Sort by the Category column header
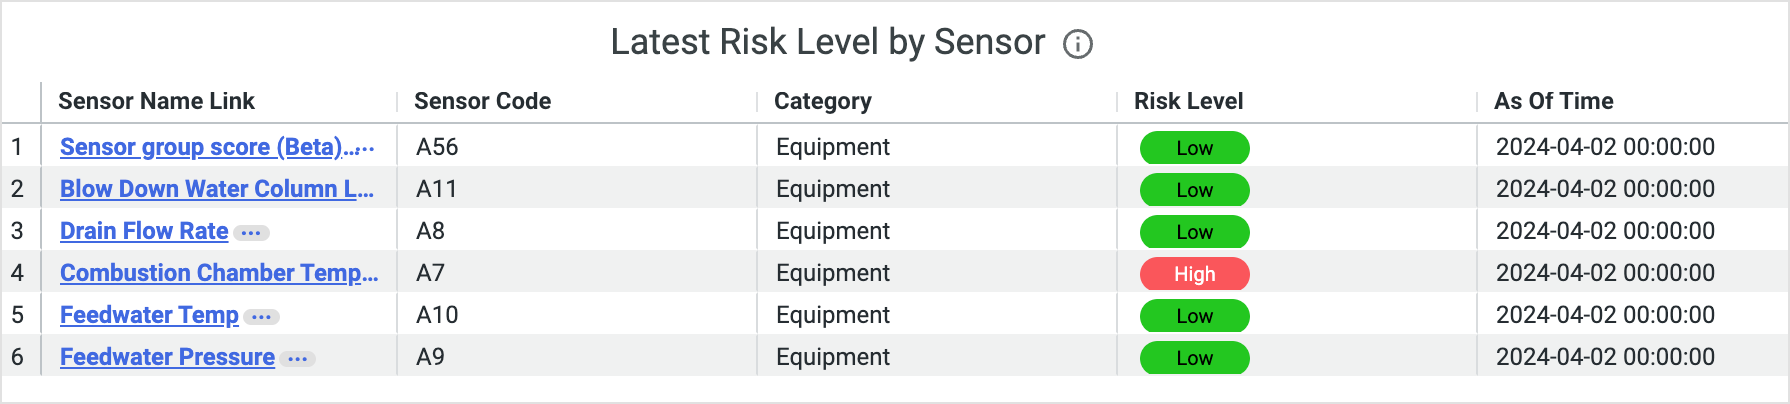The image size is (1790, 404). pyautogui.click(x=822, y=101)
